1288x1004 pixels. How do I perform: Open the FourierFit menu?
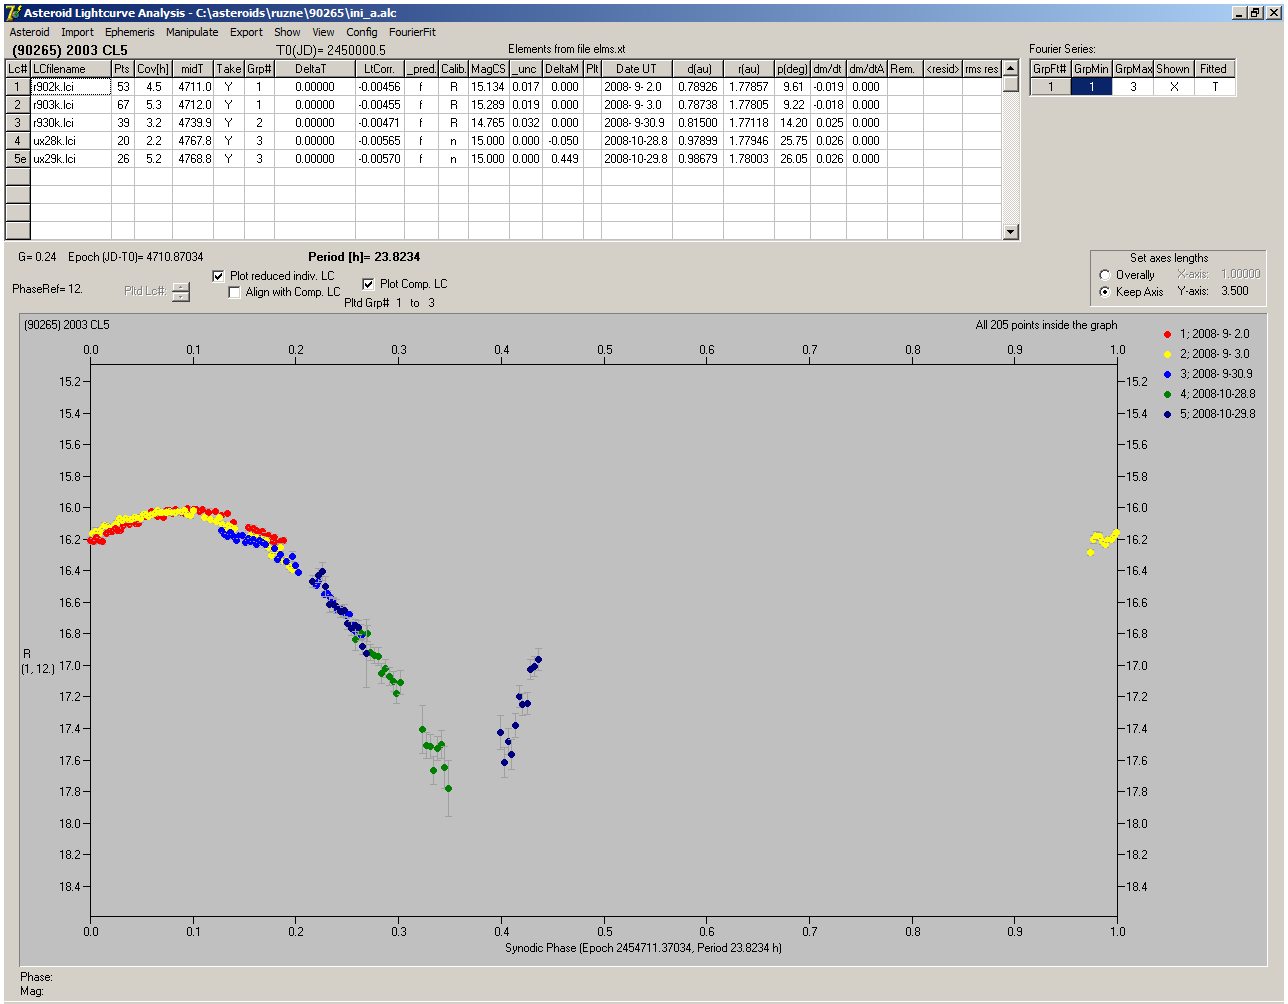click(412, 32)
